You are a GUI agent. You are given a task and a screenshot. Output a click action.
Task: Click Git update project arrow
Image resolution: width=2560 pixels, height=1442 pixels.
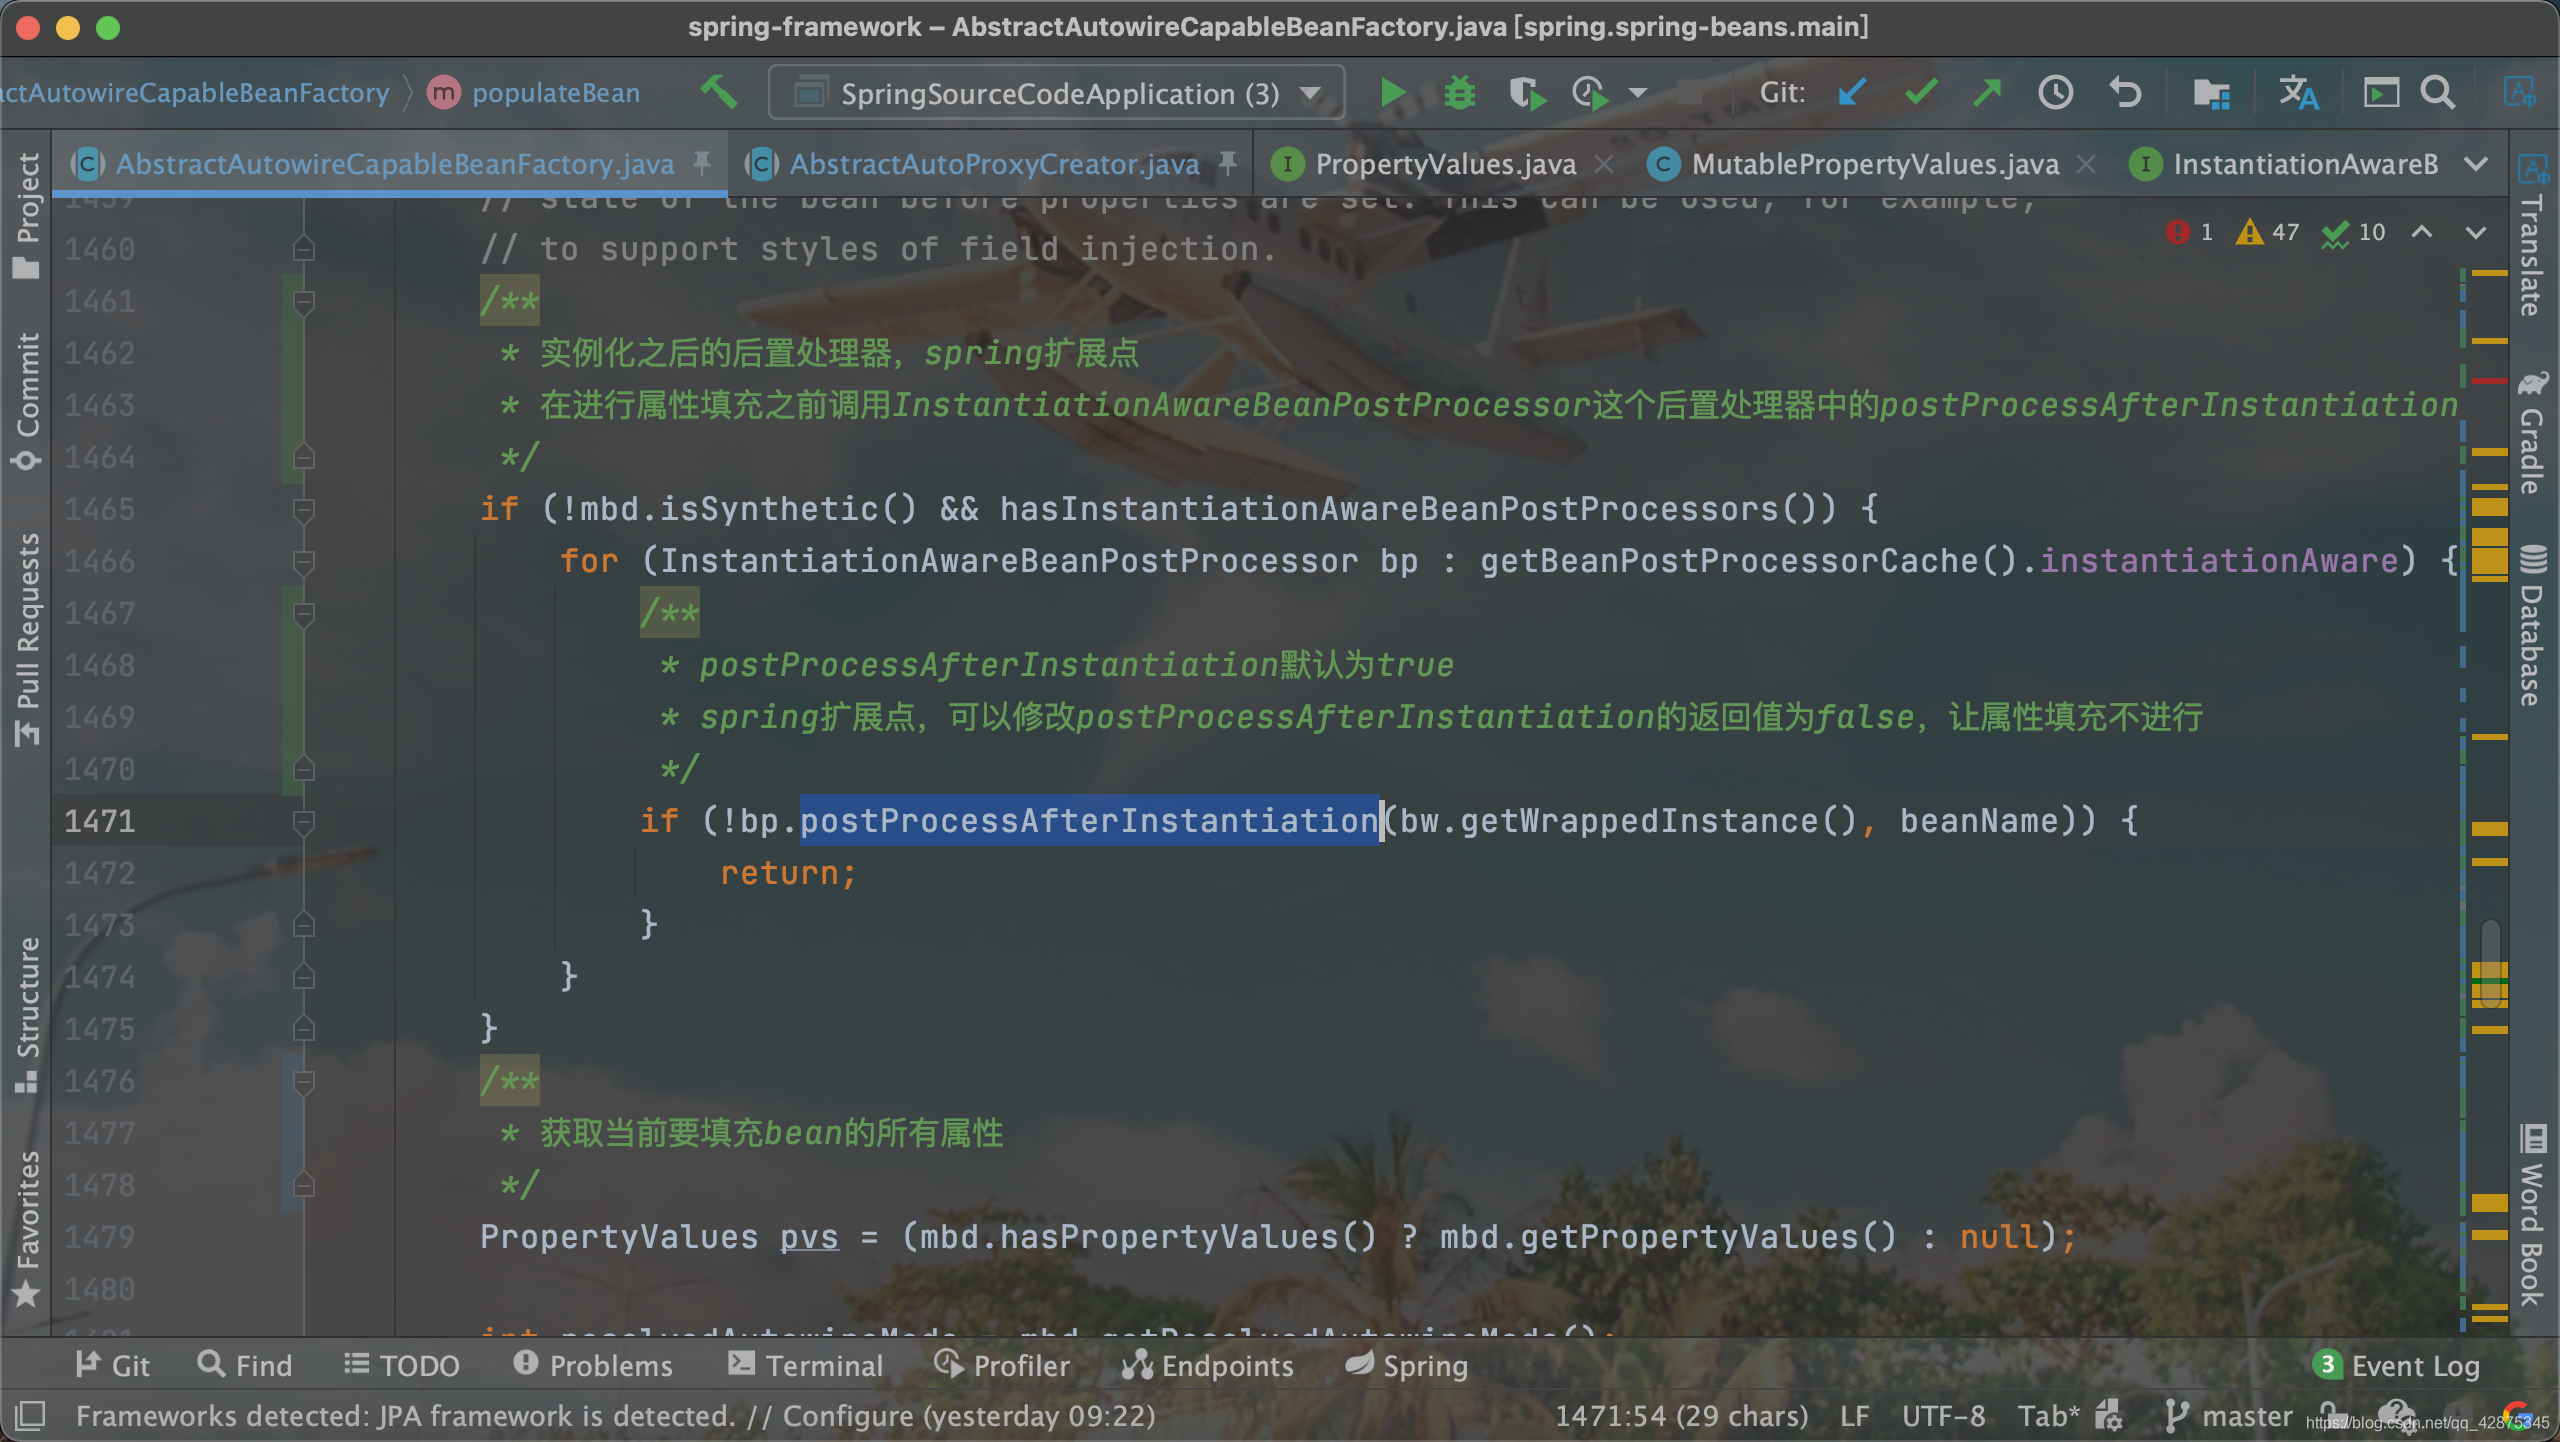tap(1851, 93)
